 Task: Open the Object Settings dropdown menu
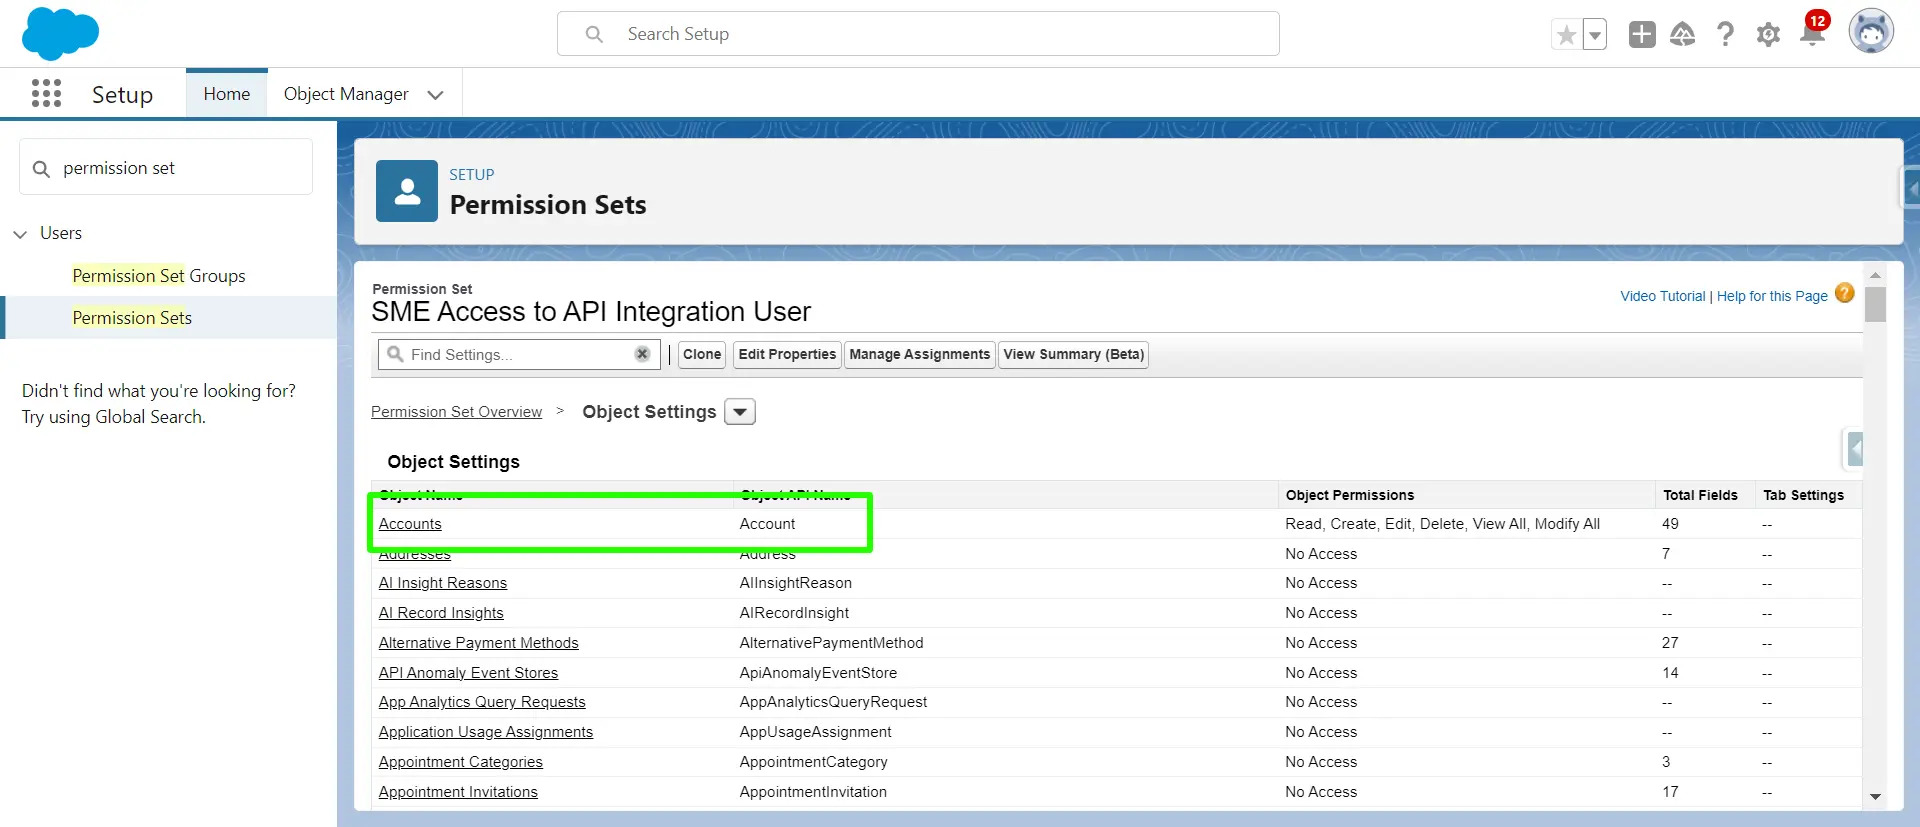[x=740, y=412]
